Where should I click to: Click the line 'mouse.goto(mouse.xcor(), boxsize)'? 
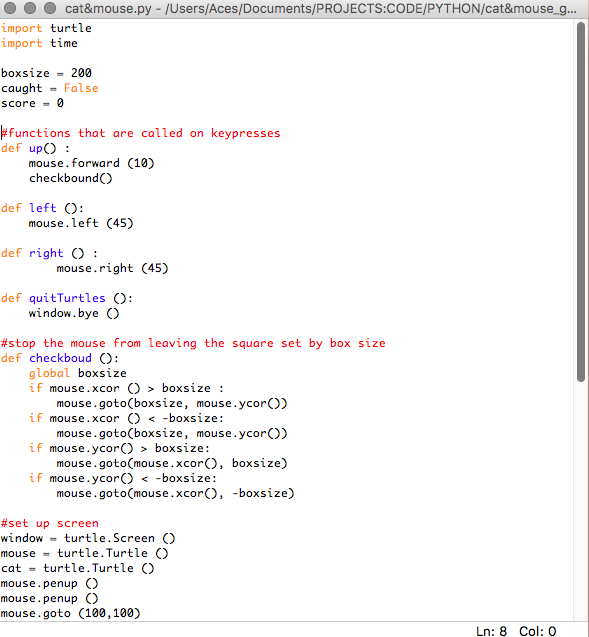pyautogui.click(x=172, y=464)
